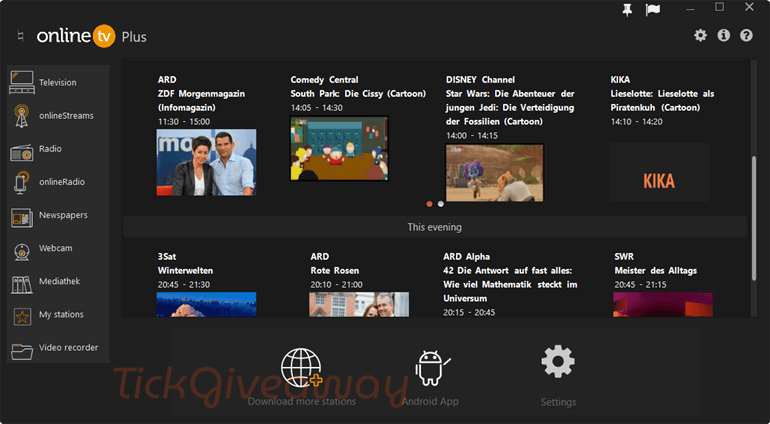Open the Star Wars Disney Channel thumbnail
This screenshot has height=424, width=770.
click(495, 172)
